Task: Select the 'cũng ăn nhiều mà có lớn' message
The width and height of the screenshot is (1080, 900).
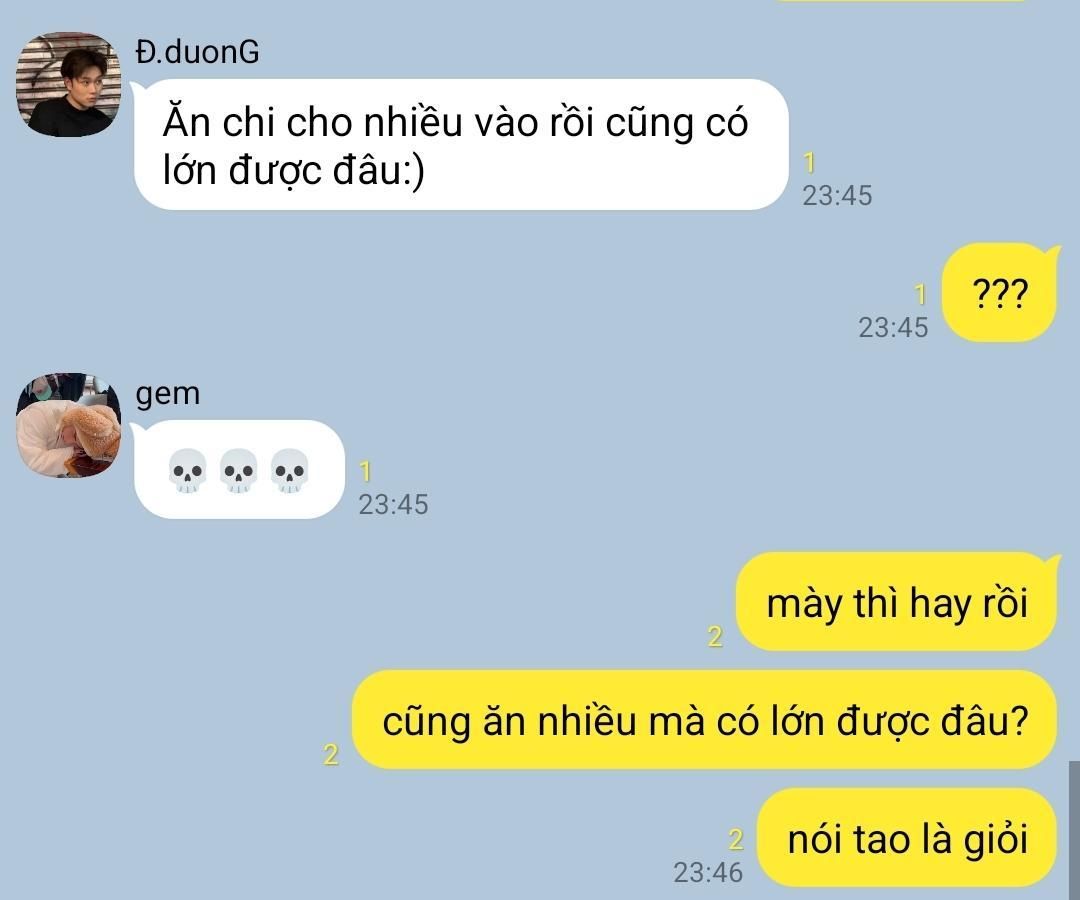Action: (705, 720)
